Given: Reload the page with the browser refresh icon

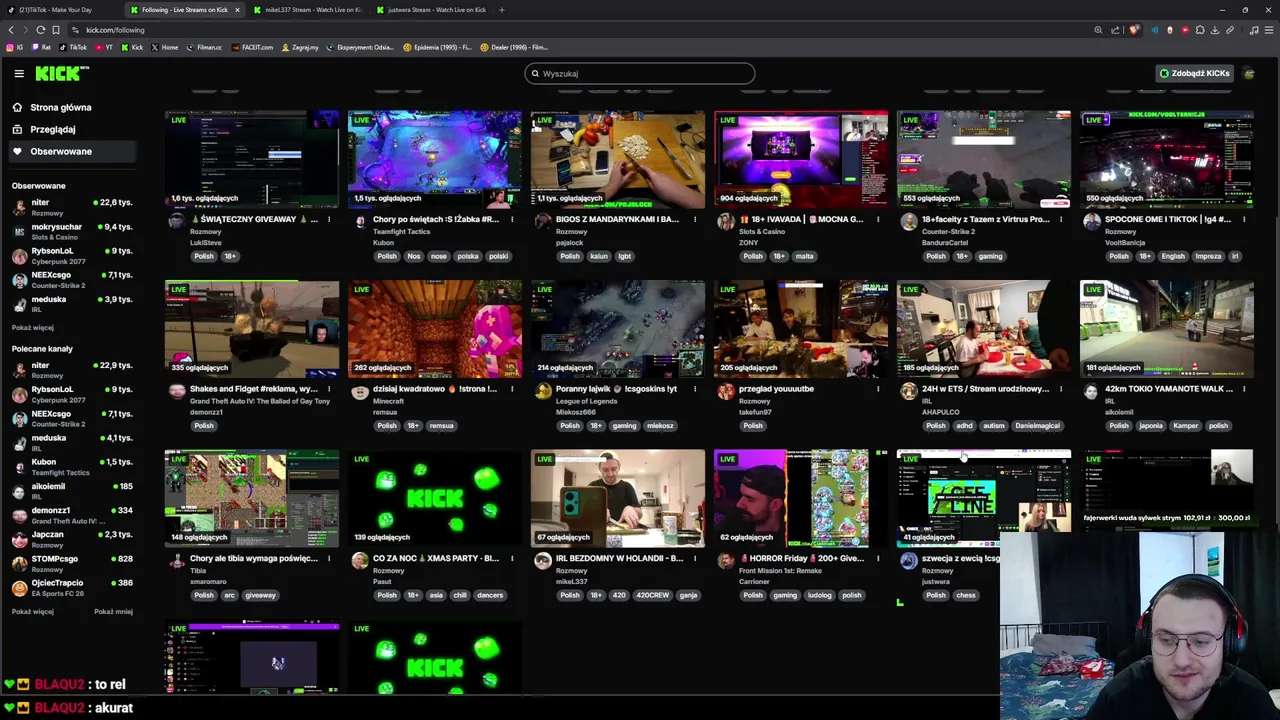Looking at the screenshot, I should (41, 30).
